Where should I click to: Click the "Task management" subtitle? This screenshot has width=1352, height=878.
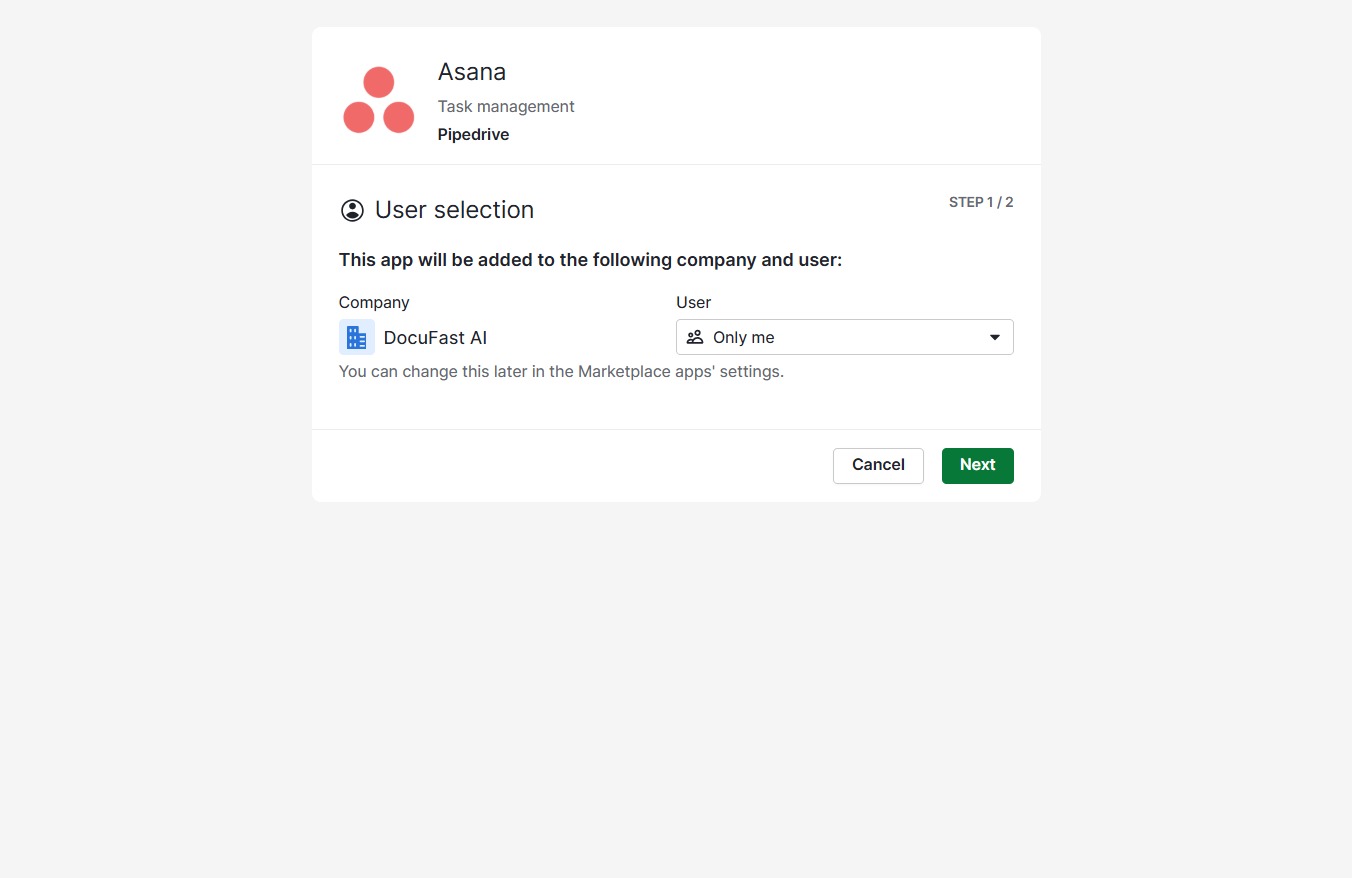pos(506,106)
